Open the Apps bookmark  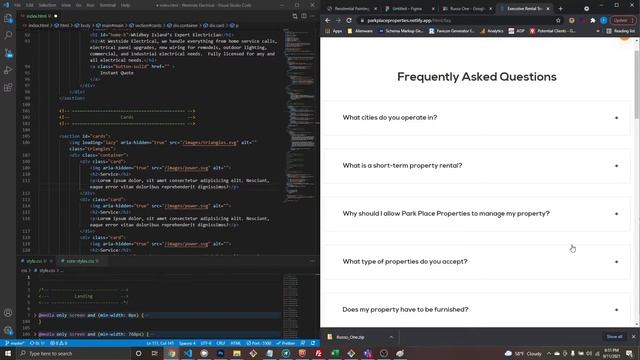point(334,31)
